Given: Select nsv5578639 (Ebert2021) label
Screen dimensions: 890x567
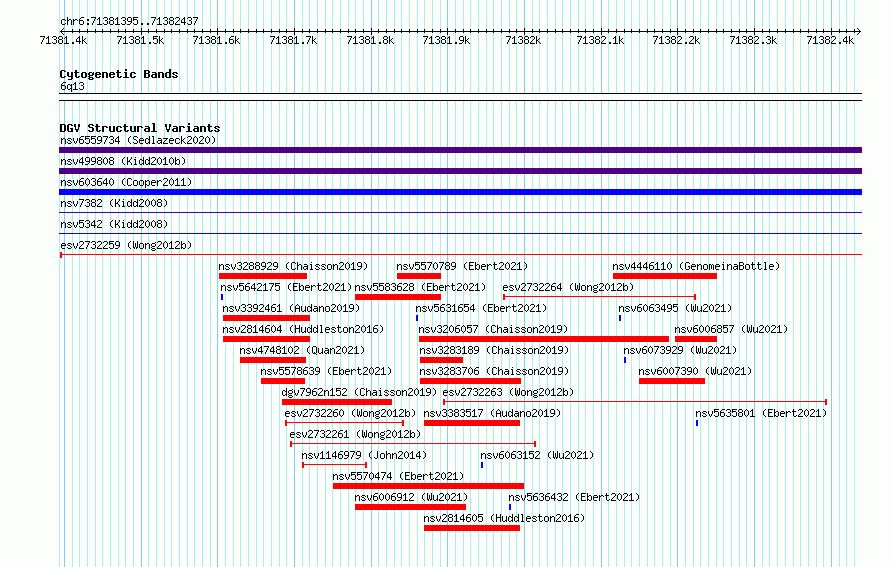Looking at the screenshot, I should [326, 371].
